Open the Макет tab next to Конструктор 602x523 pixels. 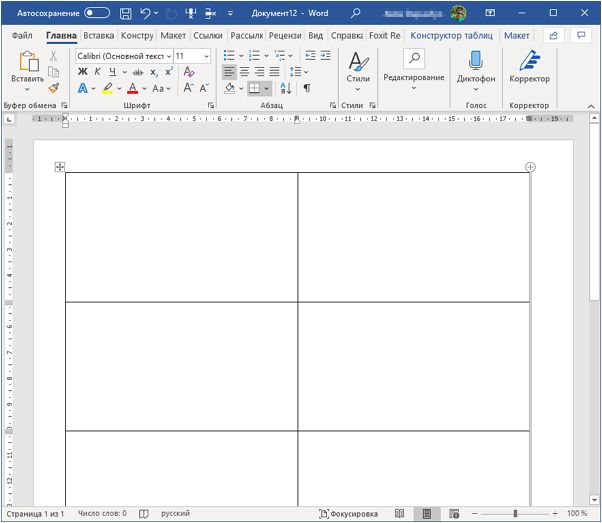tap(173, 36)
